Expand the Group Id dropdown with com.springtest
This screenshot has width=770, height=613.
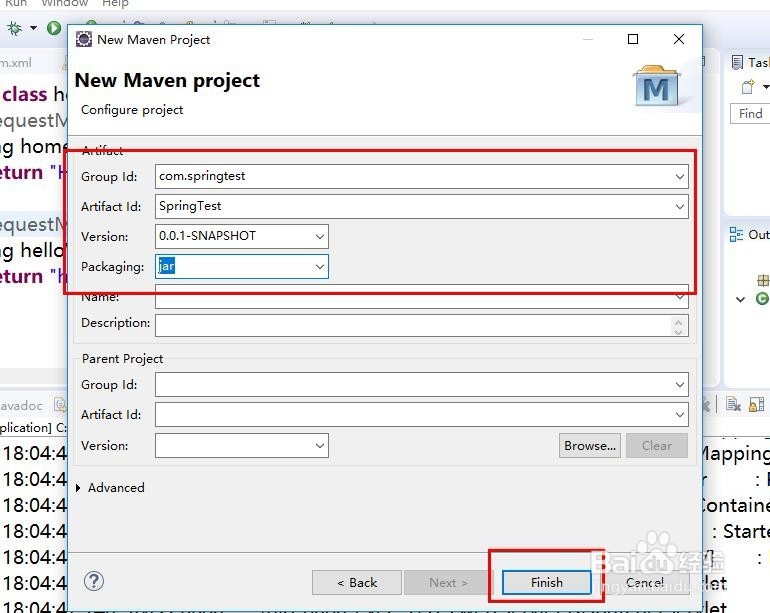pyautogui.click(x=680, y=177)
